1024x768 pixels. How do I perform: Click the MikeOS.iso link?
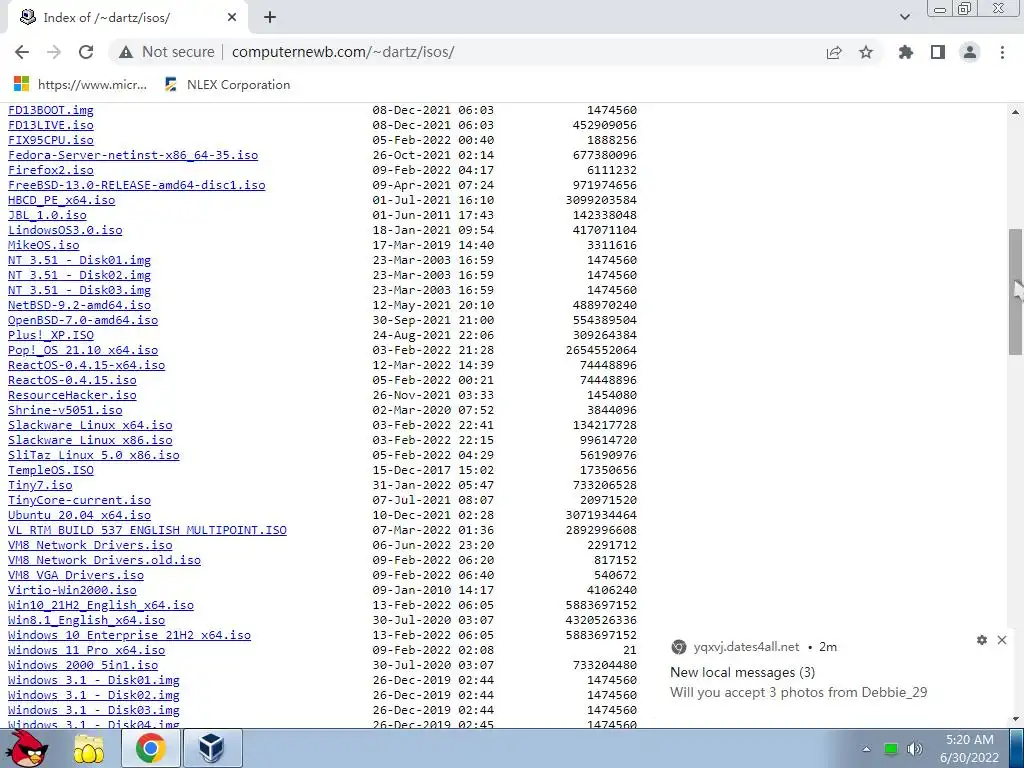click(43, 245)
